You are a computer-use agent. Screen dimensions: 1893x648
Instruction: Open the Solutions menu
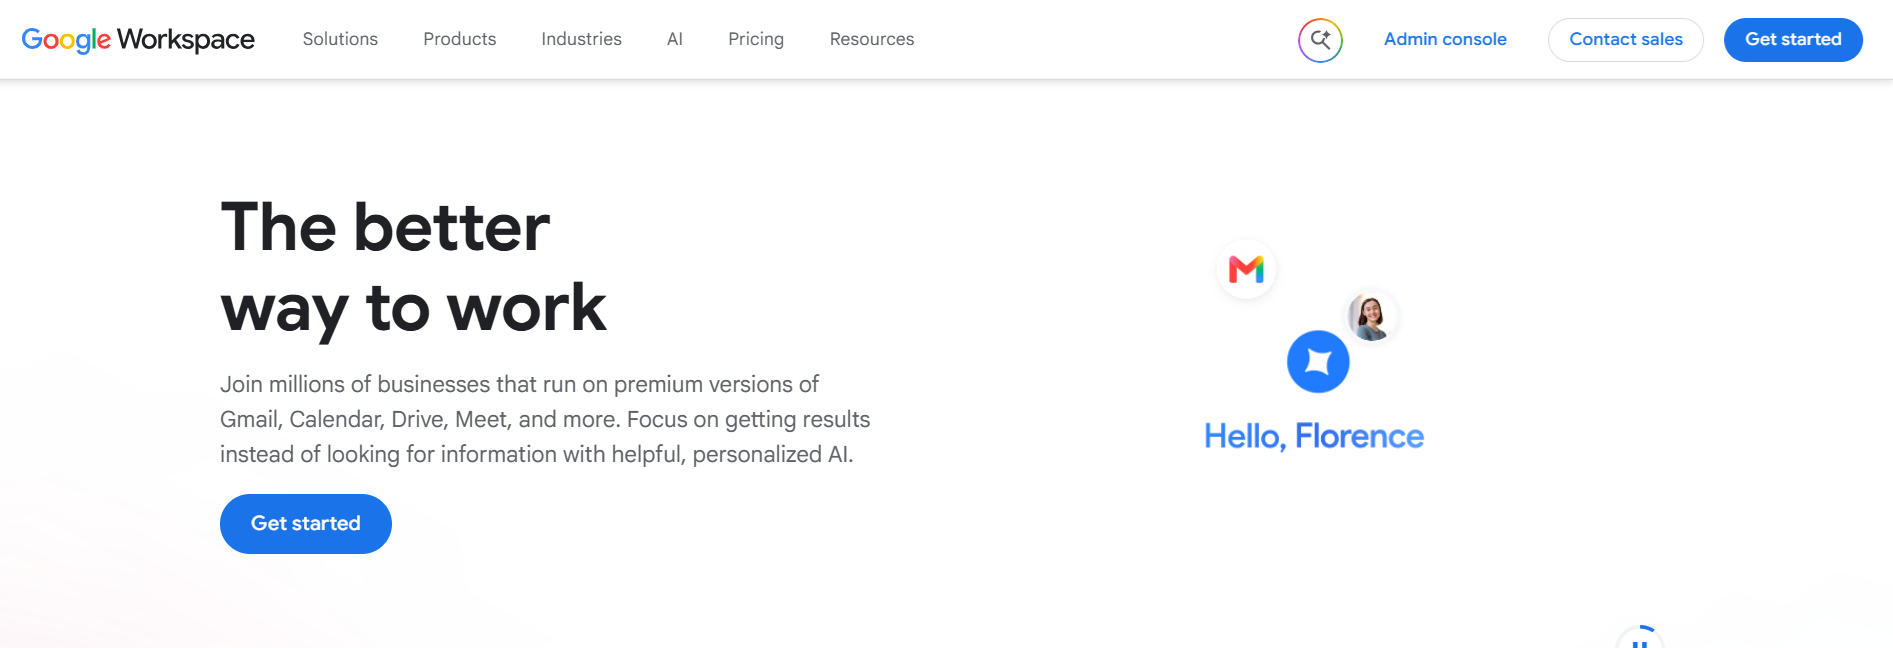(x=340, y=39)
